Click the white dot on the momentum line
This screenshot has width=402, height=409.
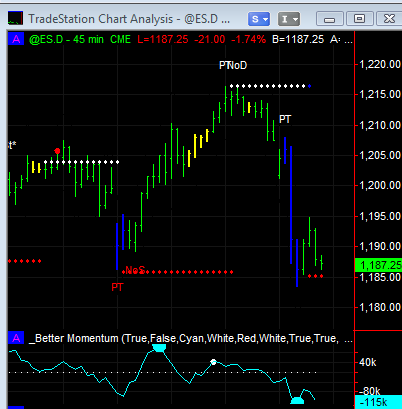(x=213, y=362)
